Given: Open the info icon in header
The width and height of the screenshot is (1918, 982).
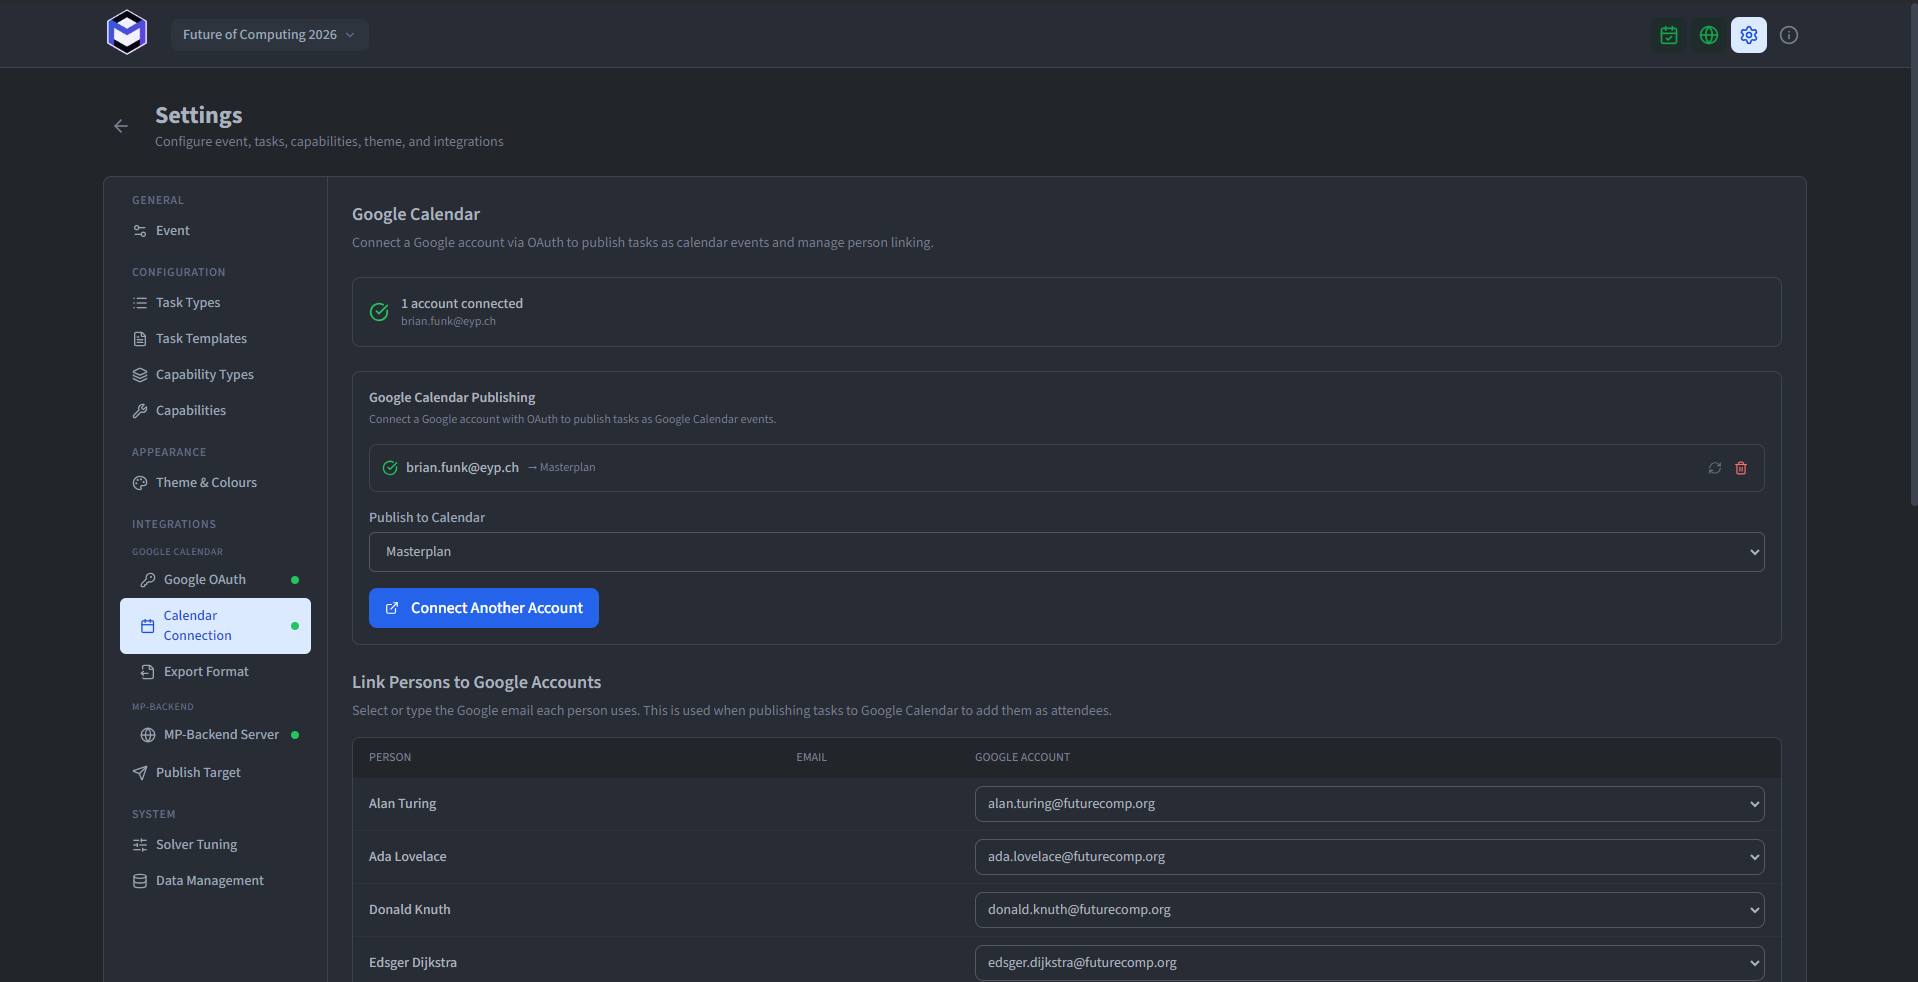Looking at the screenshot, I should (x=1789, y=35).
